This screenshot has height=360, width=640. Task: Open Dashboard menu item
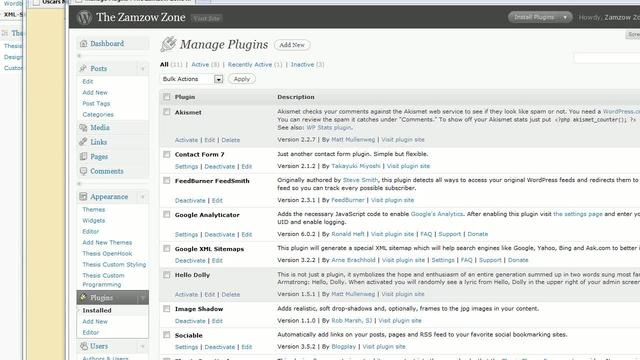click(107, 44)
